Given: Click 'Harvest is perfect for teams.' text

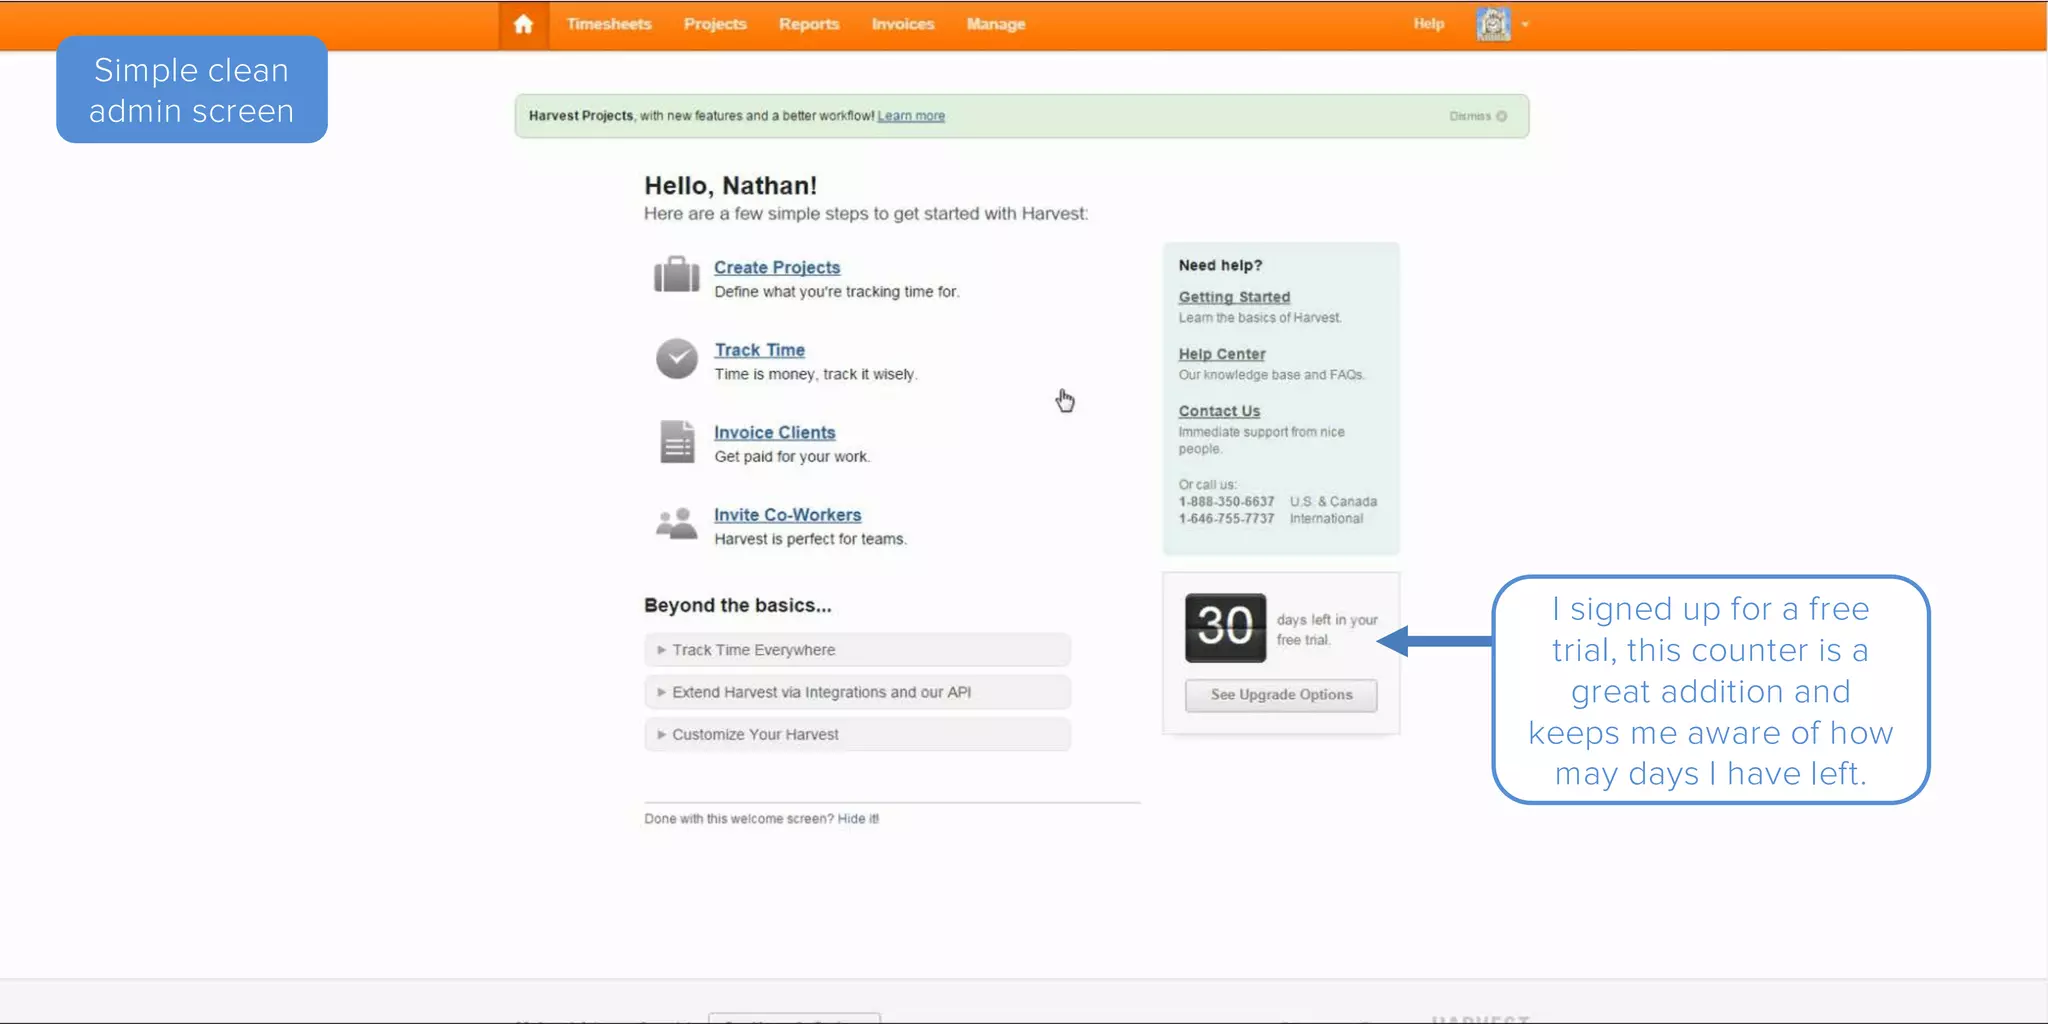Looking at the screenshot, I should click(810, 539).
